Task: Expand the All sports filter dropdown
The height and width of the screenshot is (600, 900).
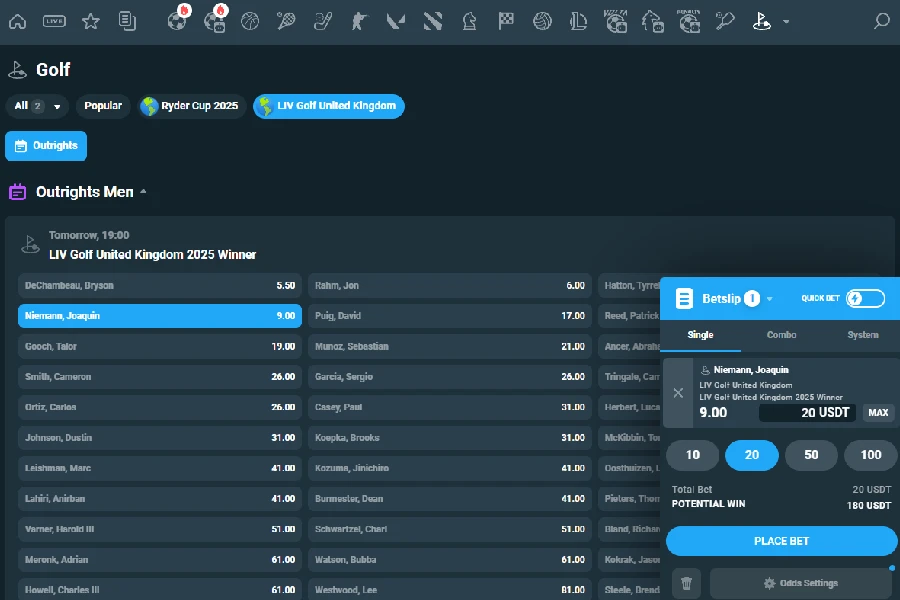Action: tap(37, 106)
